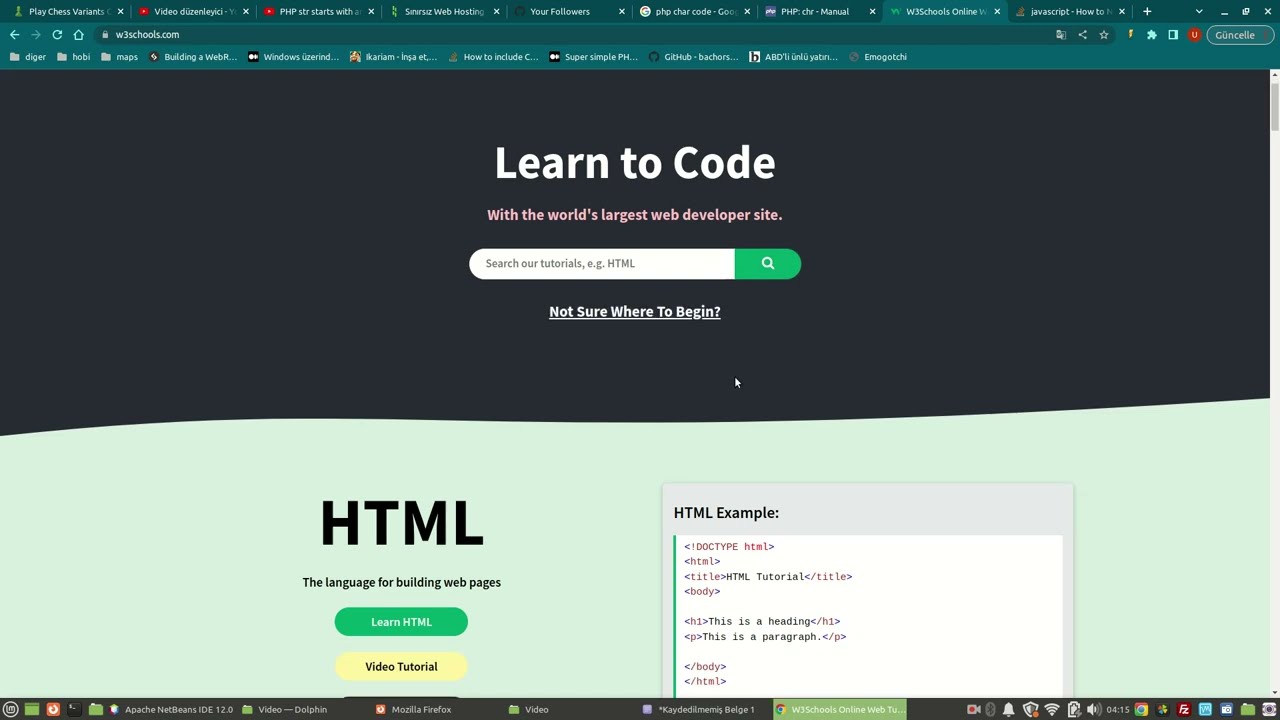Go back with the browser back arrow

pyautogui.click(x=14, y=34)
